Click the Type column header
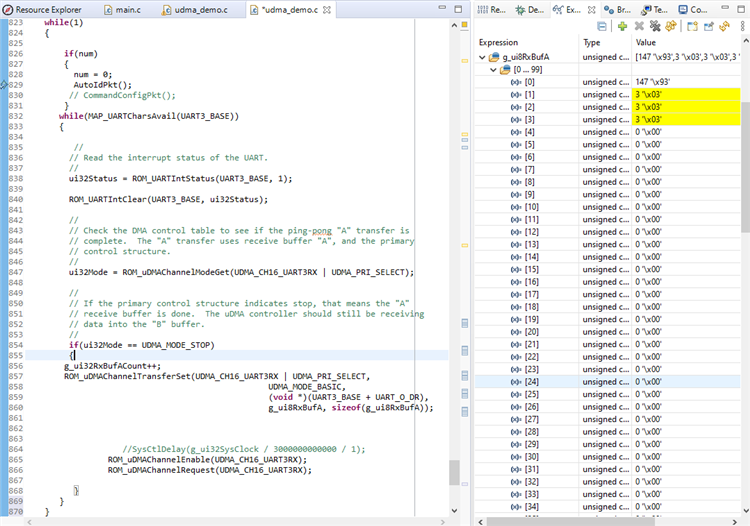Image resolution: width=750 pixels, height=526 pixels. click(x=592, y=43)
